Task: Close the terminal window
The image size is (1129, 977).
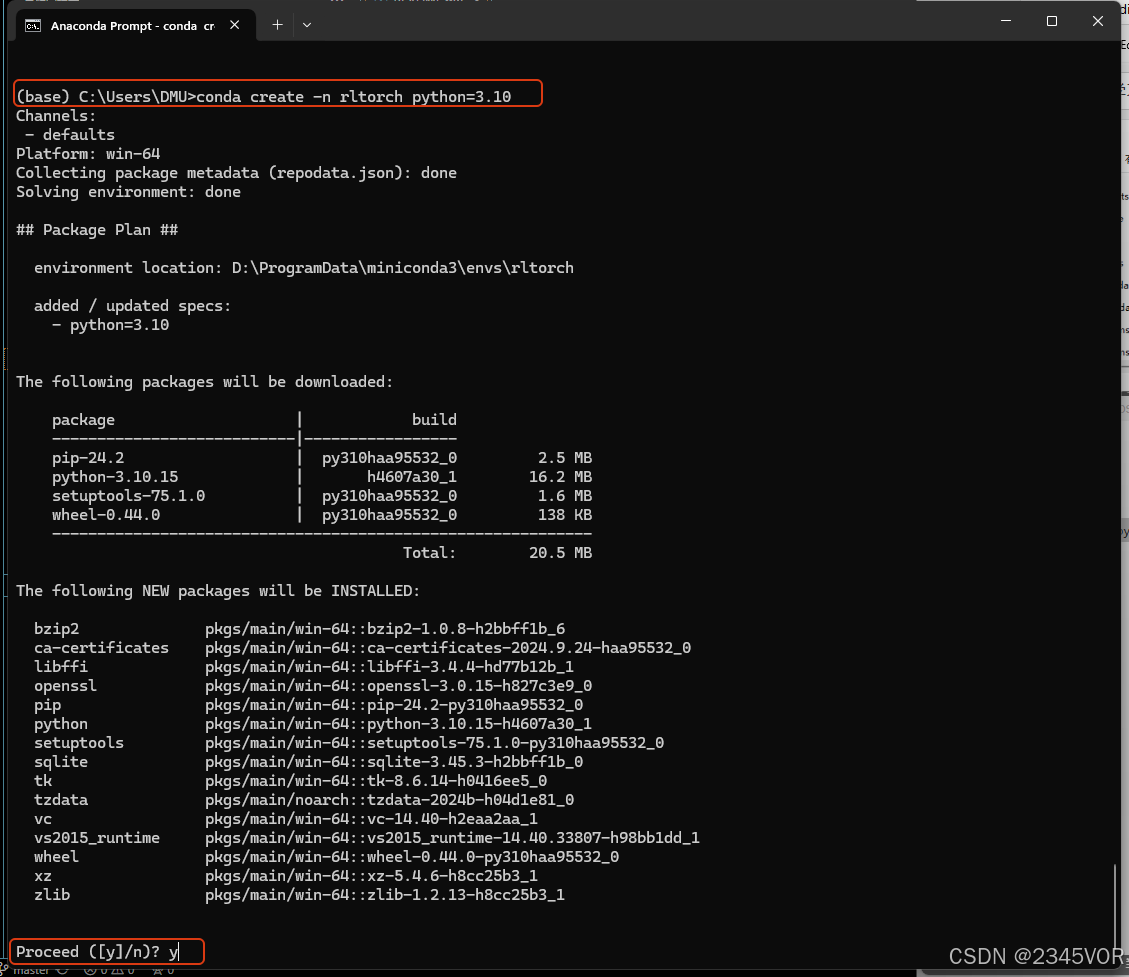Action: tap(1097, 21)
